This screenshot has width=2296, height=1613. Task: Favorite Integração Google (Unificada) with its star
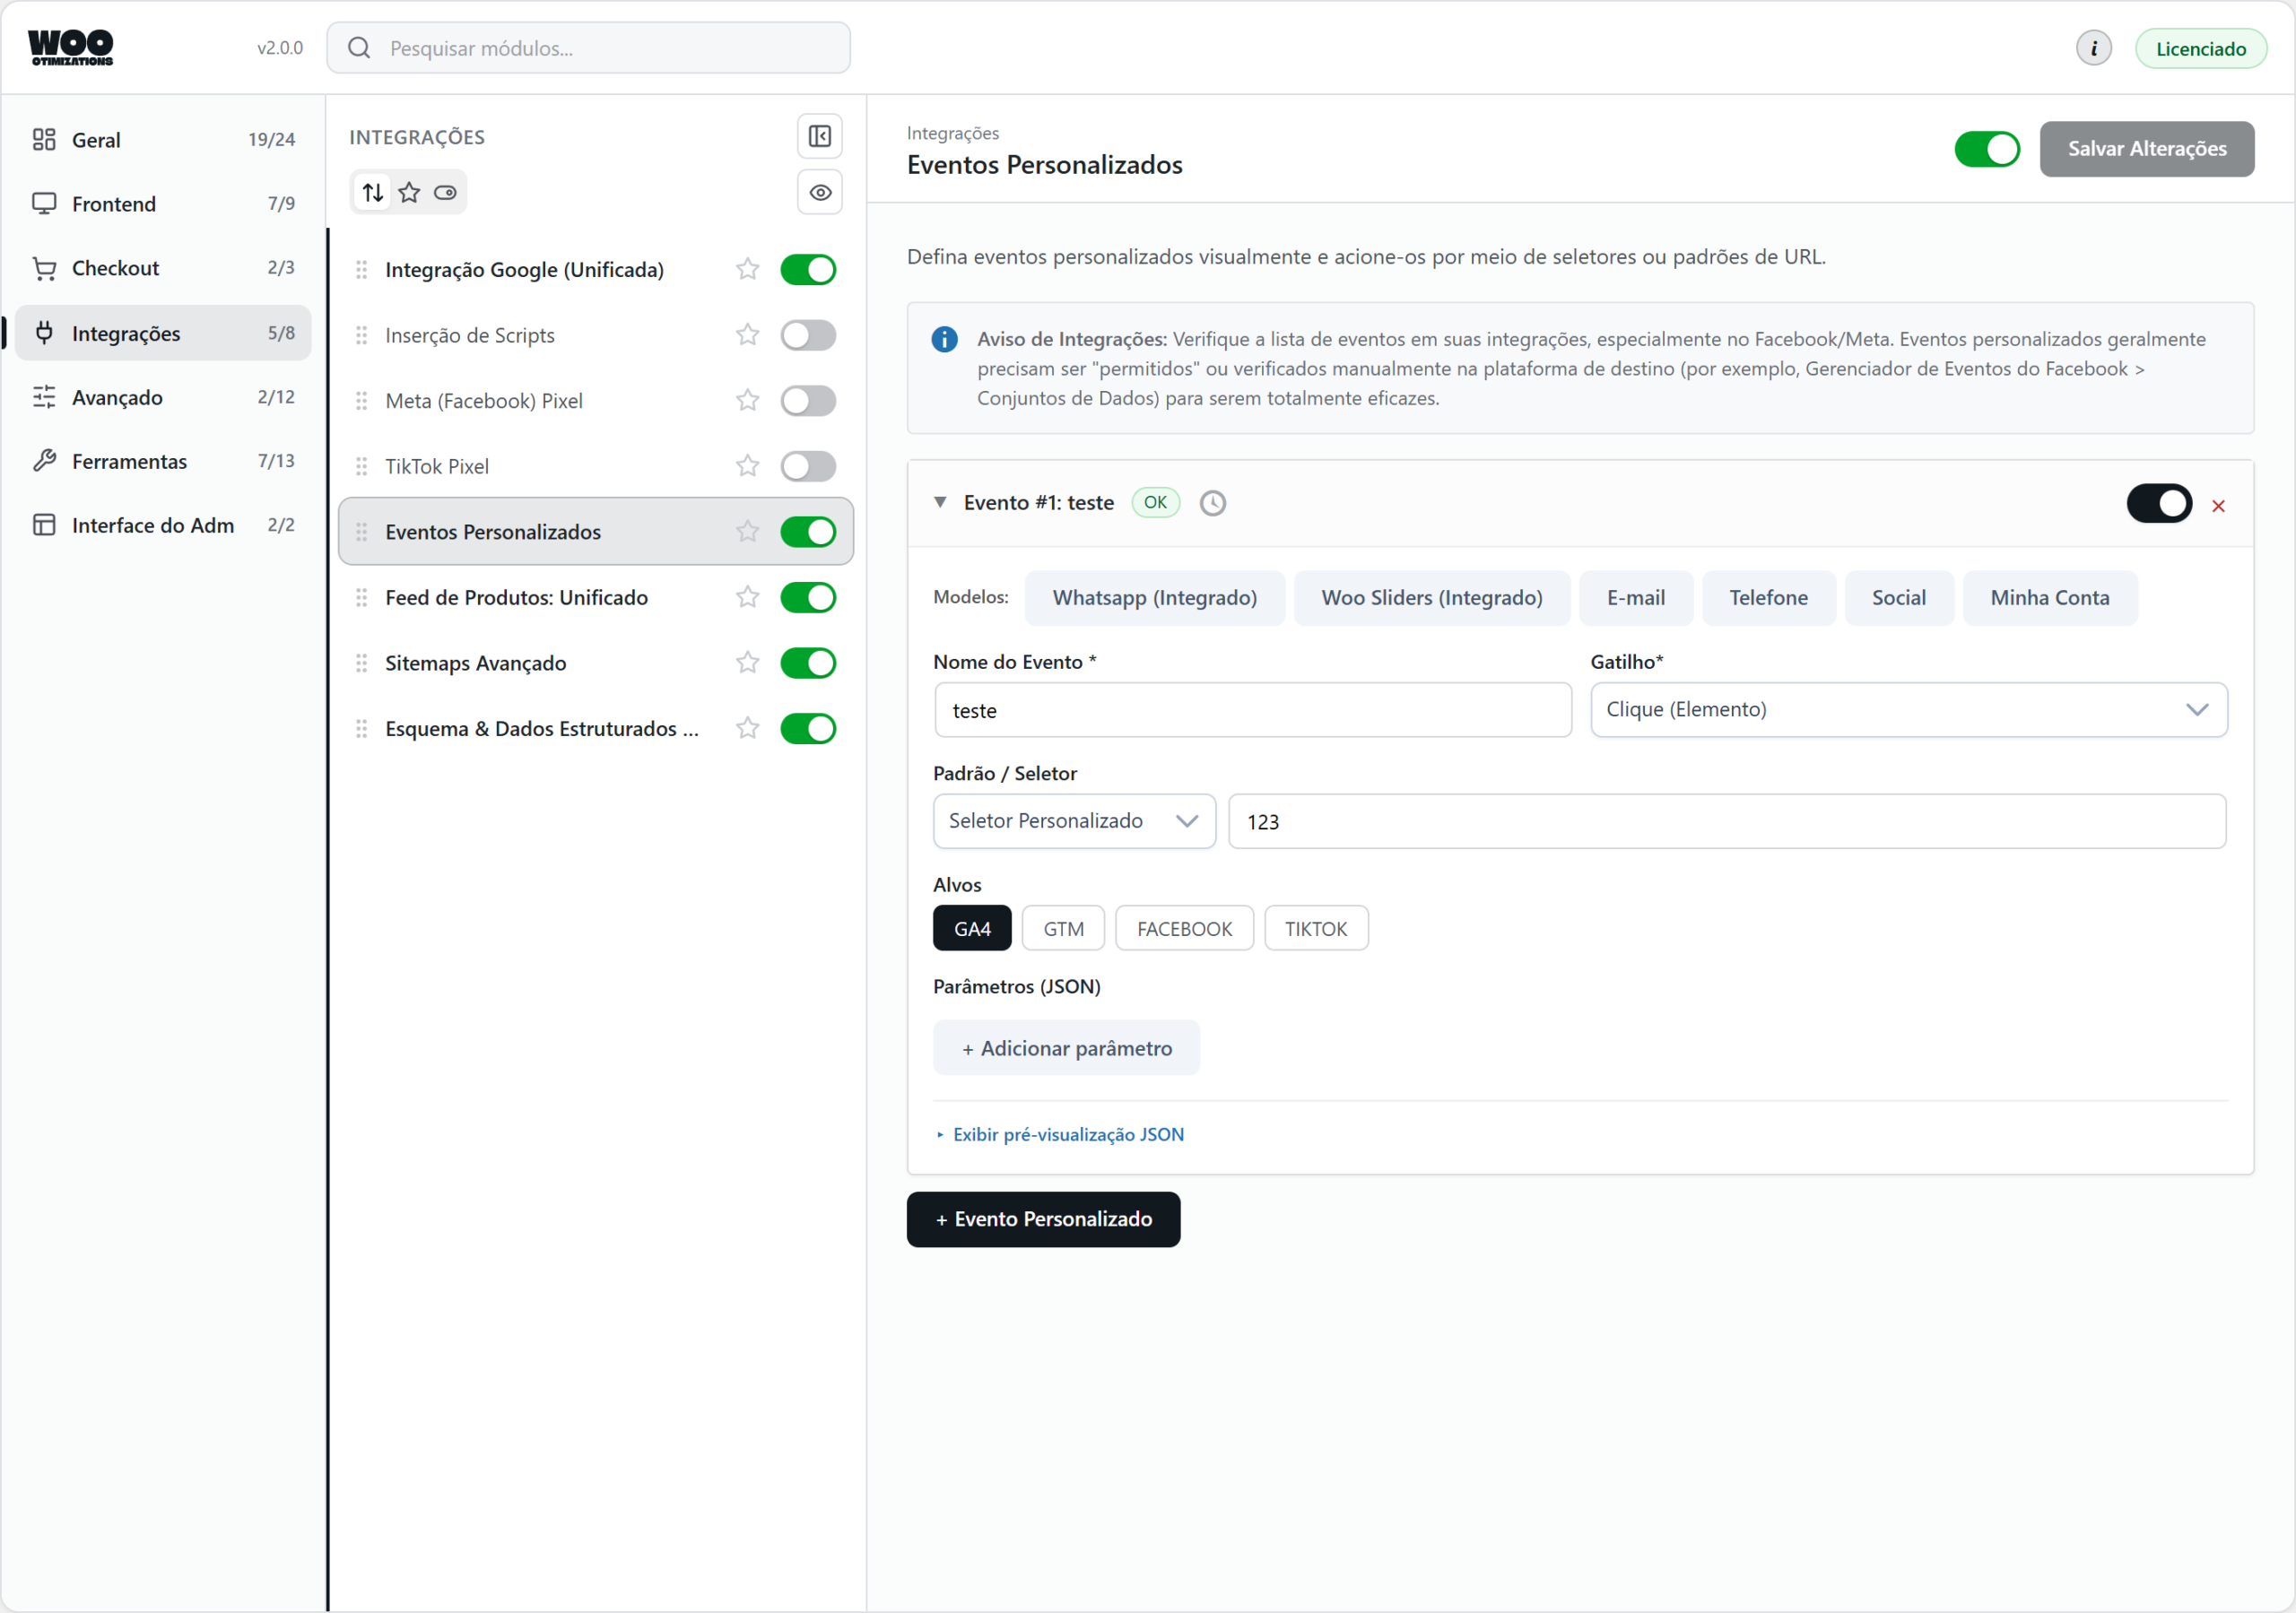[747, 269]
